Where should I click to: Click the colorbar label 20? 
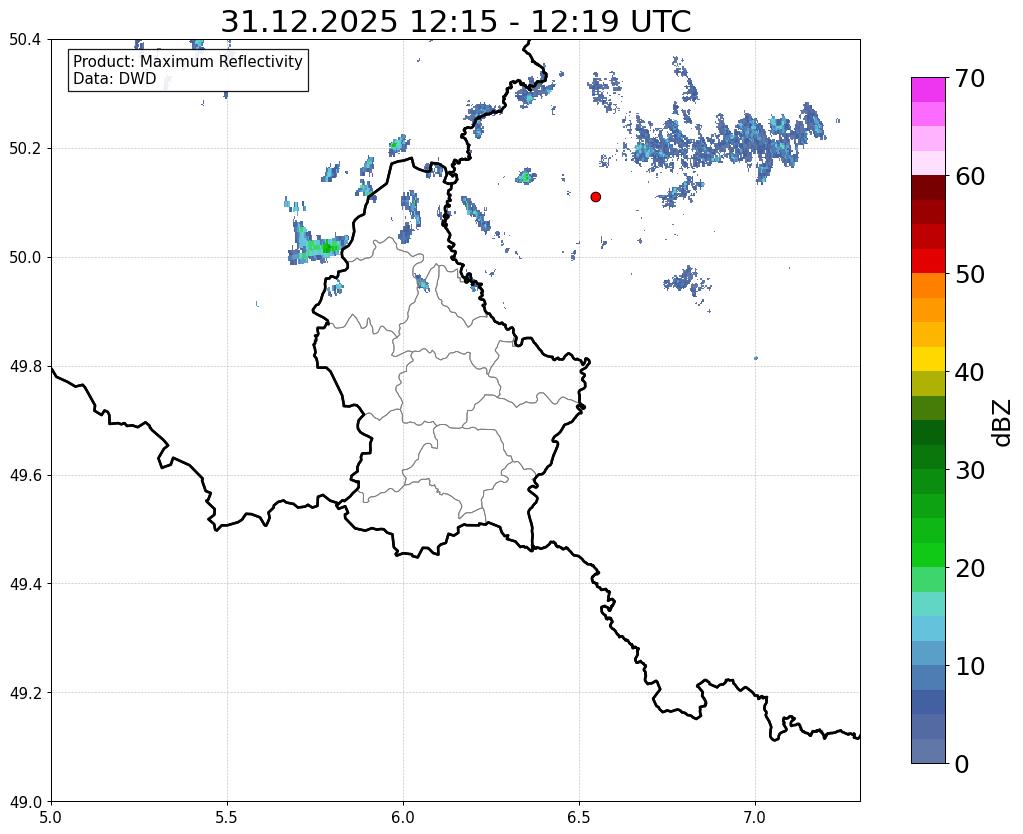[970, 568]
